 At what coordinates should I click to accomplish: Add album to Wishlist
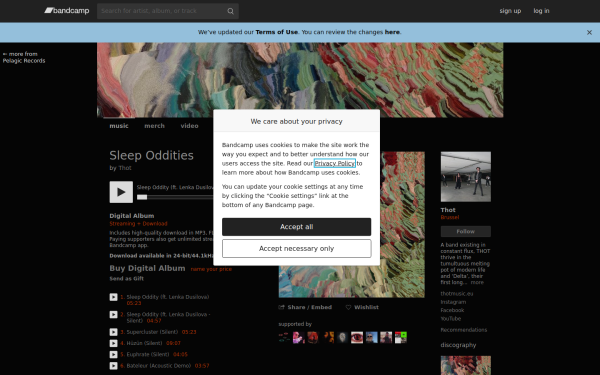(x=362, y=307)
